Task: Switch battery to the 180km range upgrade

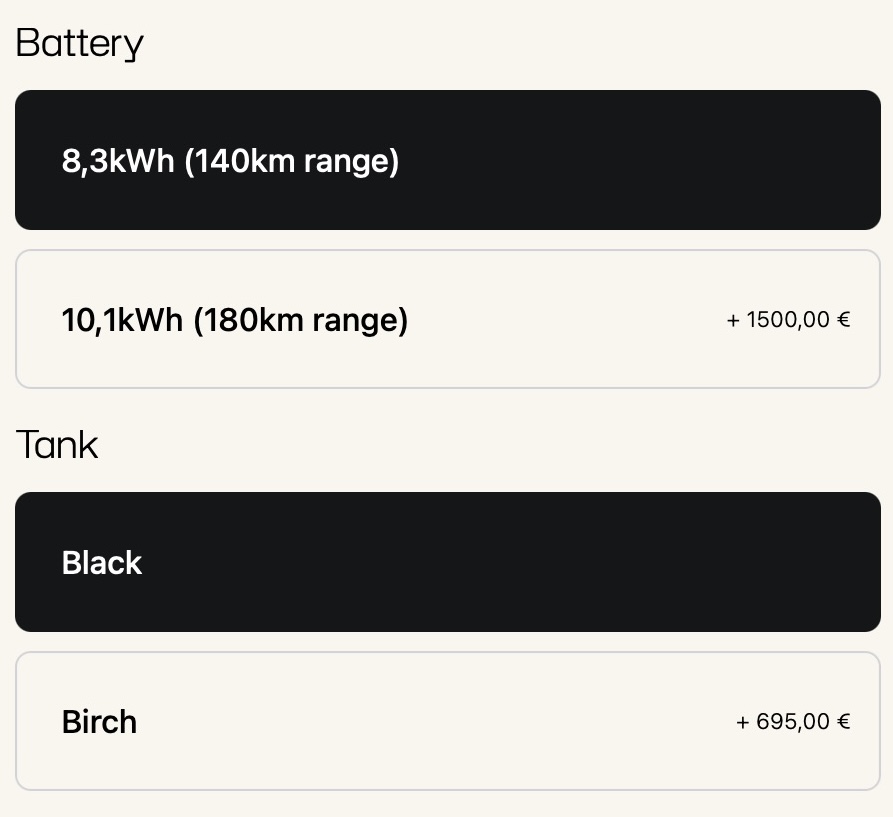Action: click(447, 319)
